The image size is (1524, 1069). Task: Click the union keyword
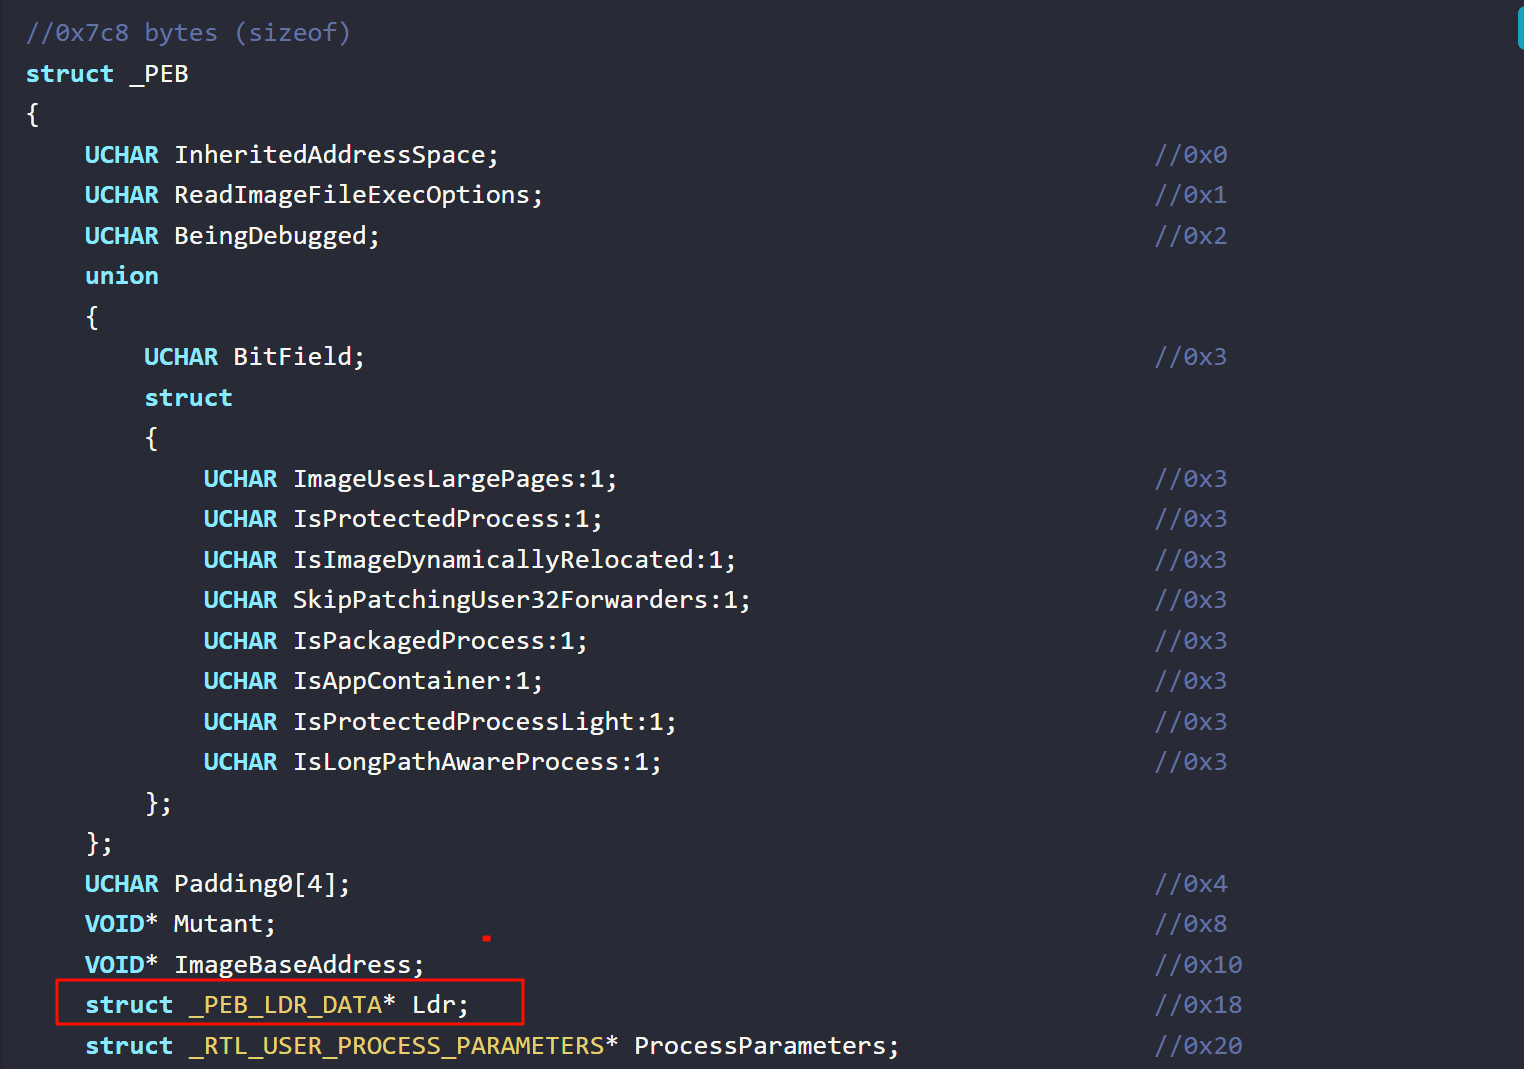coord(122,276)
